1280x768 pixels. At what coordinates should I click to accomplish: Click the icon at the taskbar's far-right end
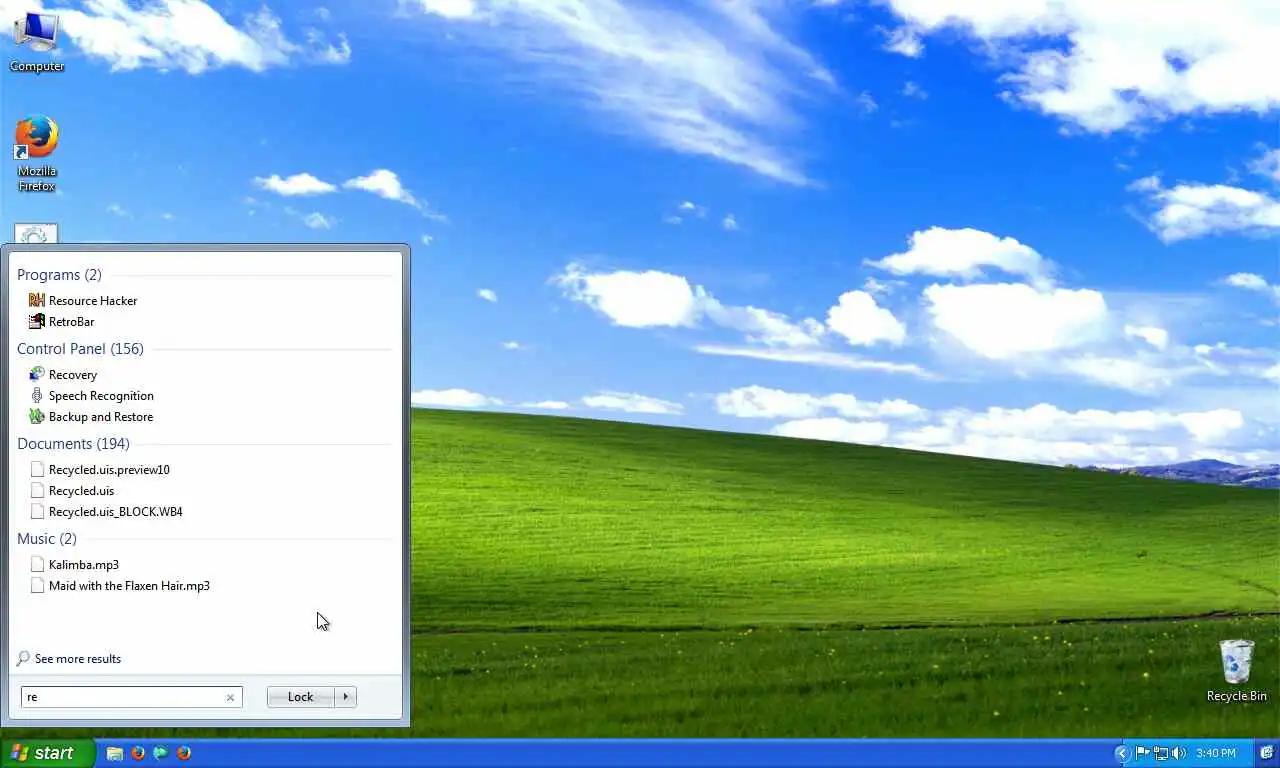tap(1267, 753)
